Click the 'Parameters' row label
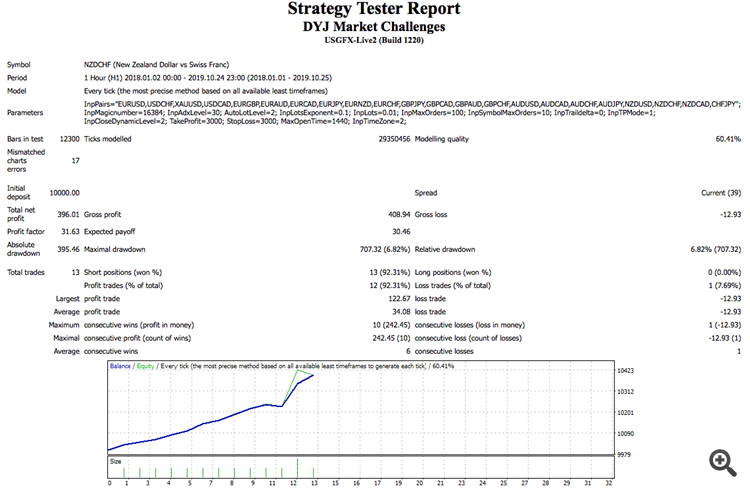This screenshot has width=750, height=489. tap(25, 113)
